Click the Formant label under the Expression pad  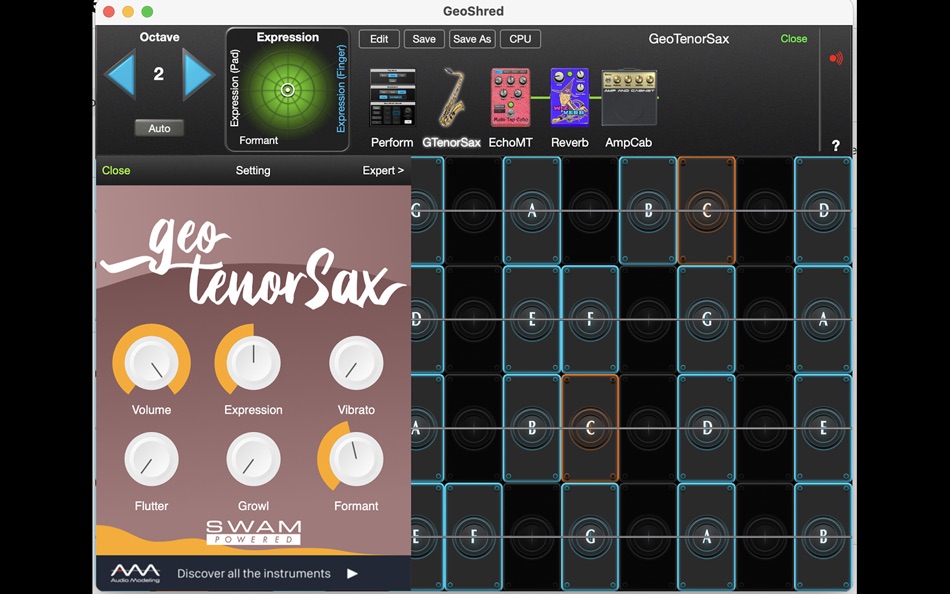tap(259, 140)
